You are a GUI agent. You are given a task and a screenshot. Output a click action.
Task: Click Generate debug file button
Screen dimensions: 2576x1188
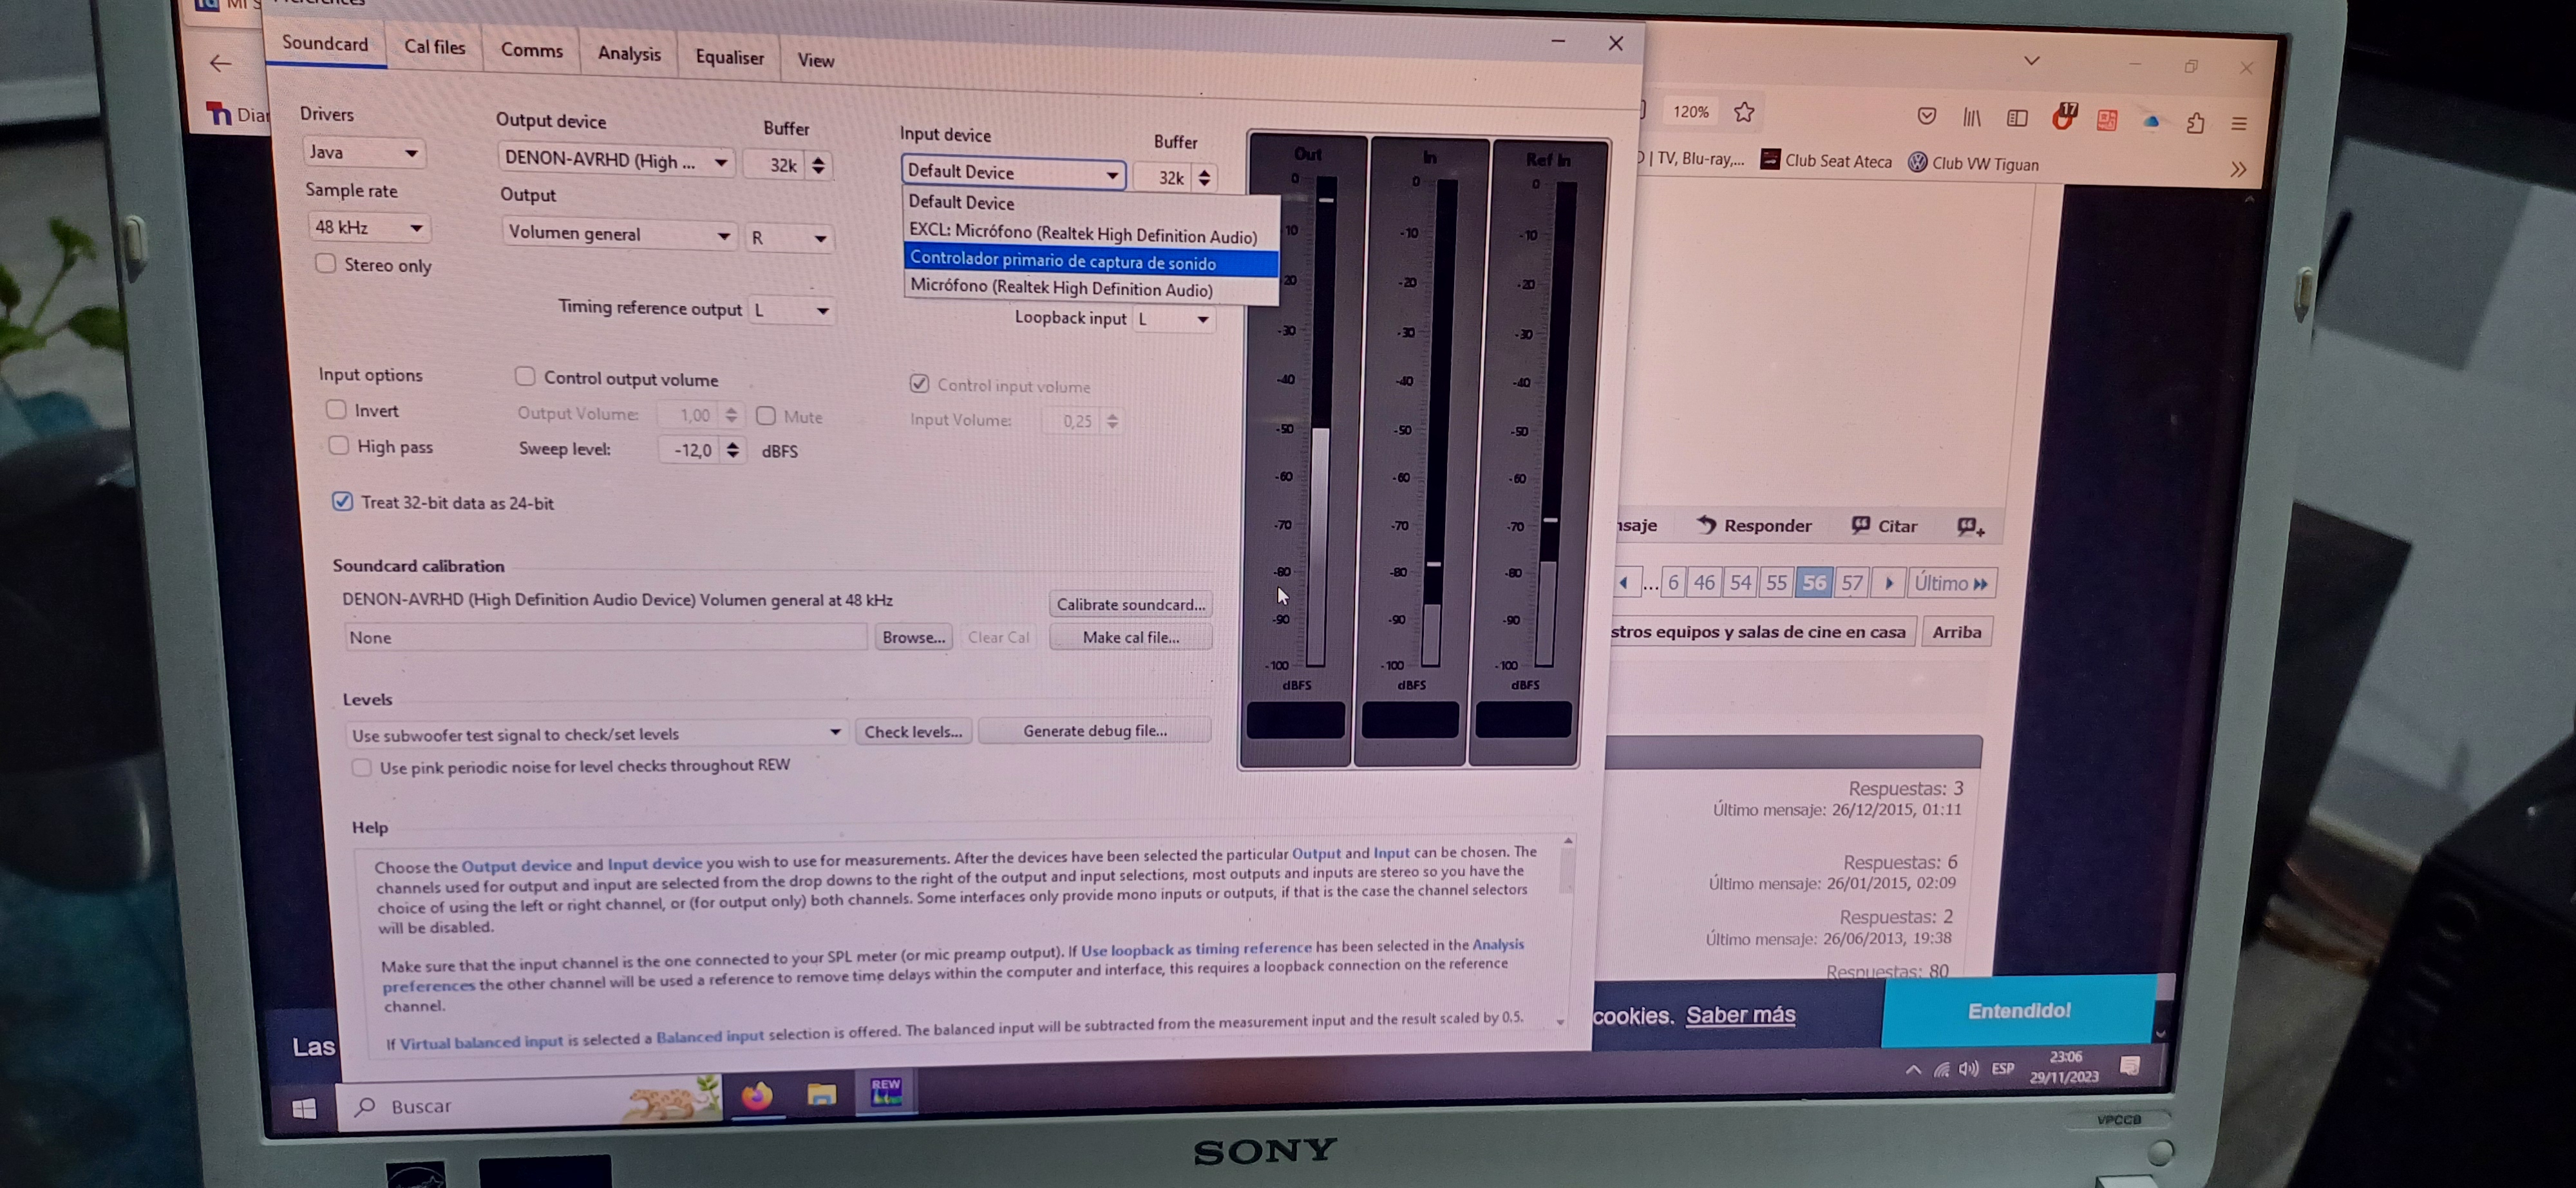coord(1094,731)
